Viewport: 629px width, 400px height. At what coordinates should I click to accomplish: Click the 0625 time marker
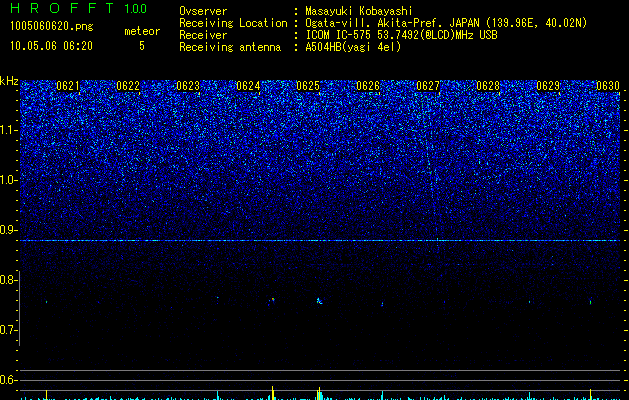308,86
